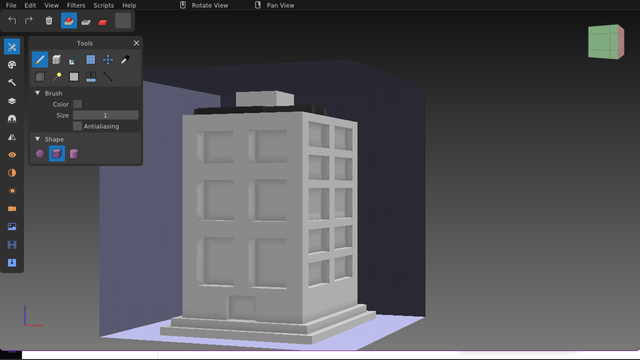Click the trash delete icon

(49, 20)
